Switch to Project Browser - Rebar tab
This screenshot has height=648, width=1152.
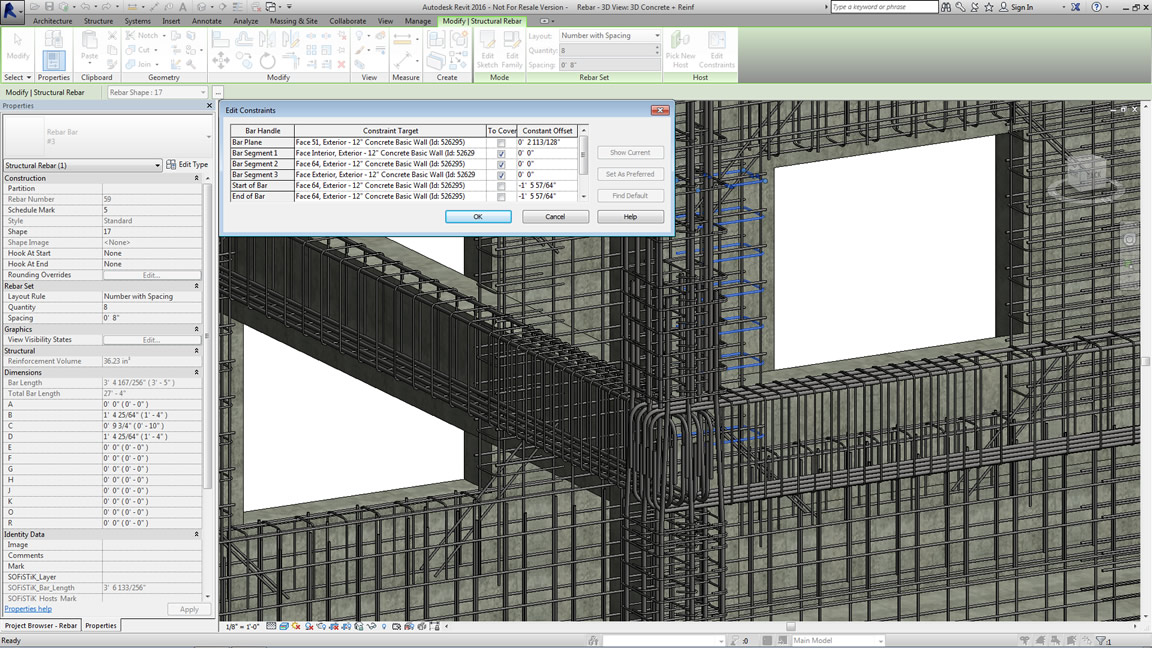(x=41, y=625)
